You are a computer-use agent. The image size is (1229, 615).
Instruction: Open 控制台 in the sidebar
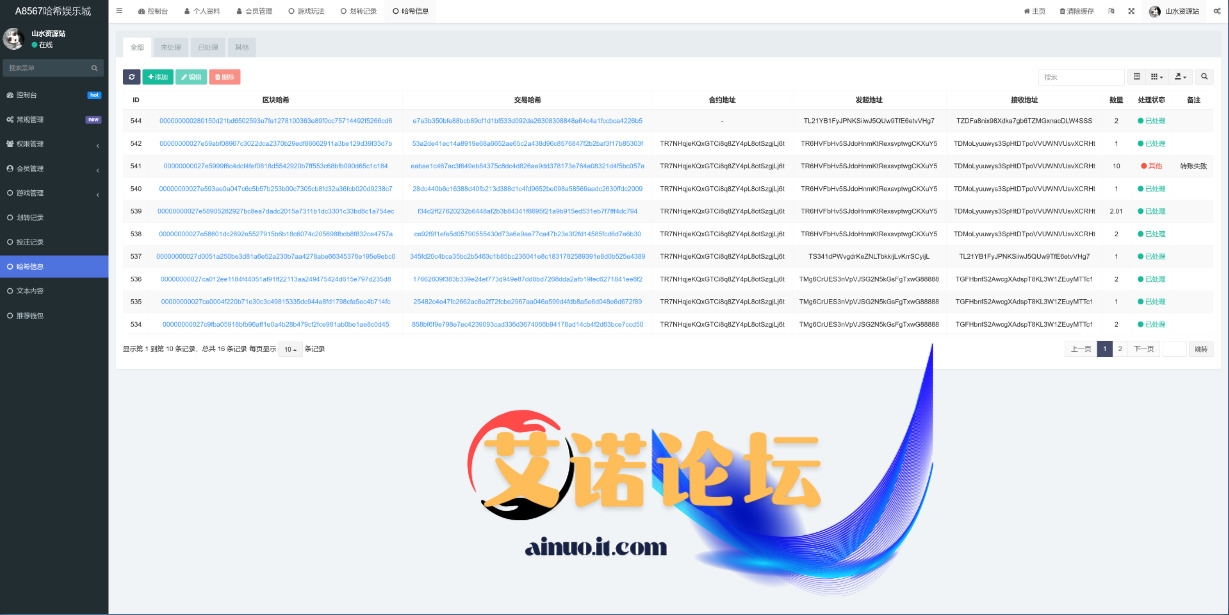pos(54,95)
